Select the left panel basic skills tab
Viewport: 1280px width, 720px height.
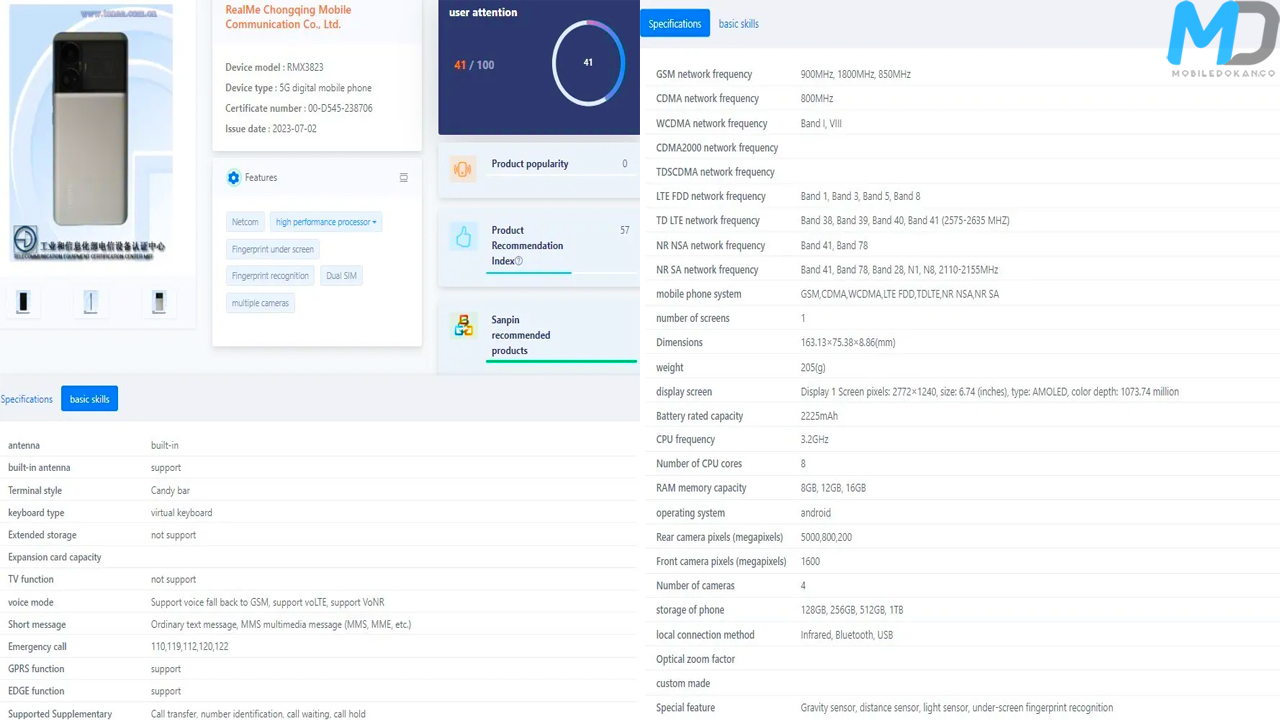tap(89, 399)
